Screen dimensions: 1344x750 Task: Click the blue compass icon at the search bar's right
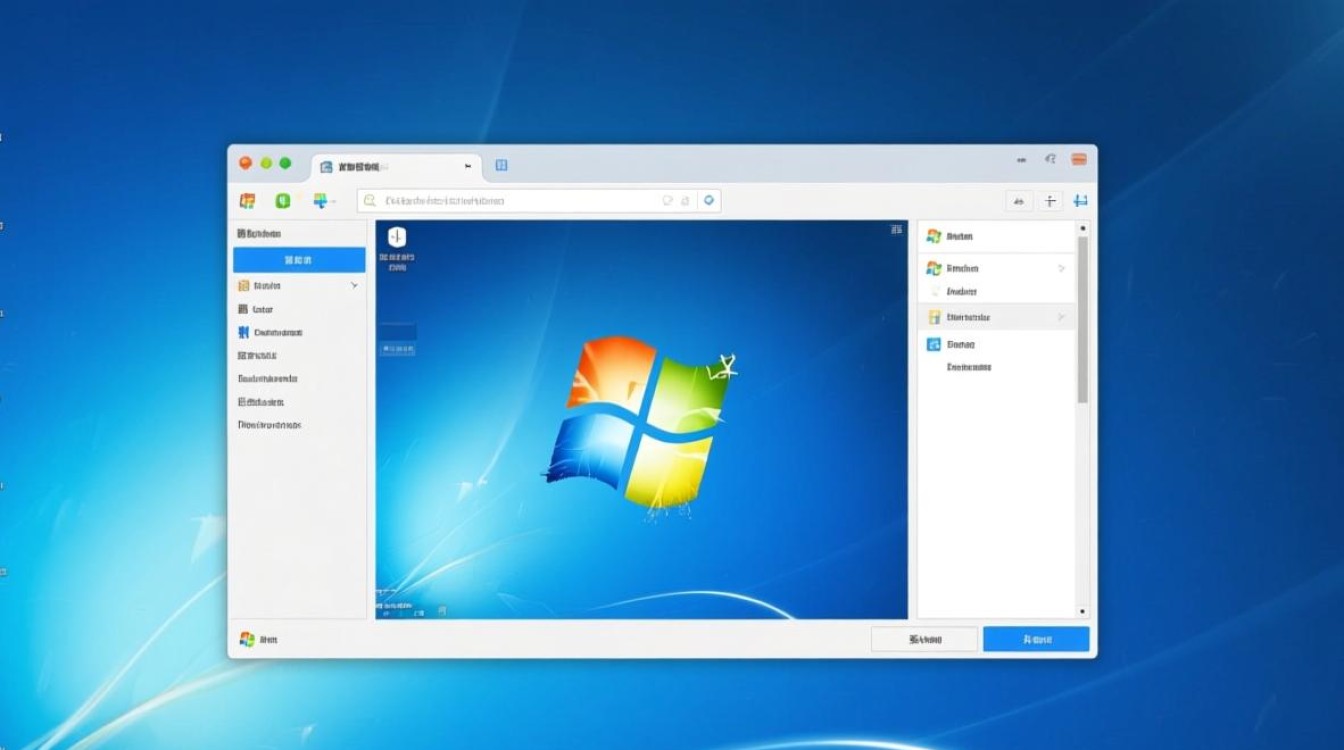click(708, 200)
